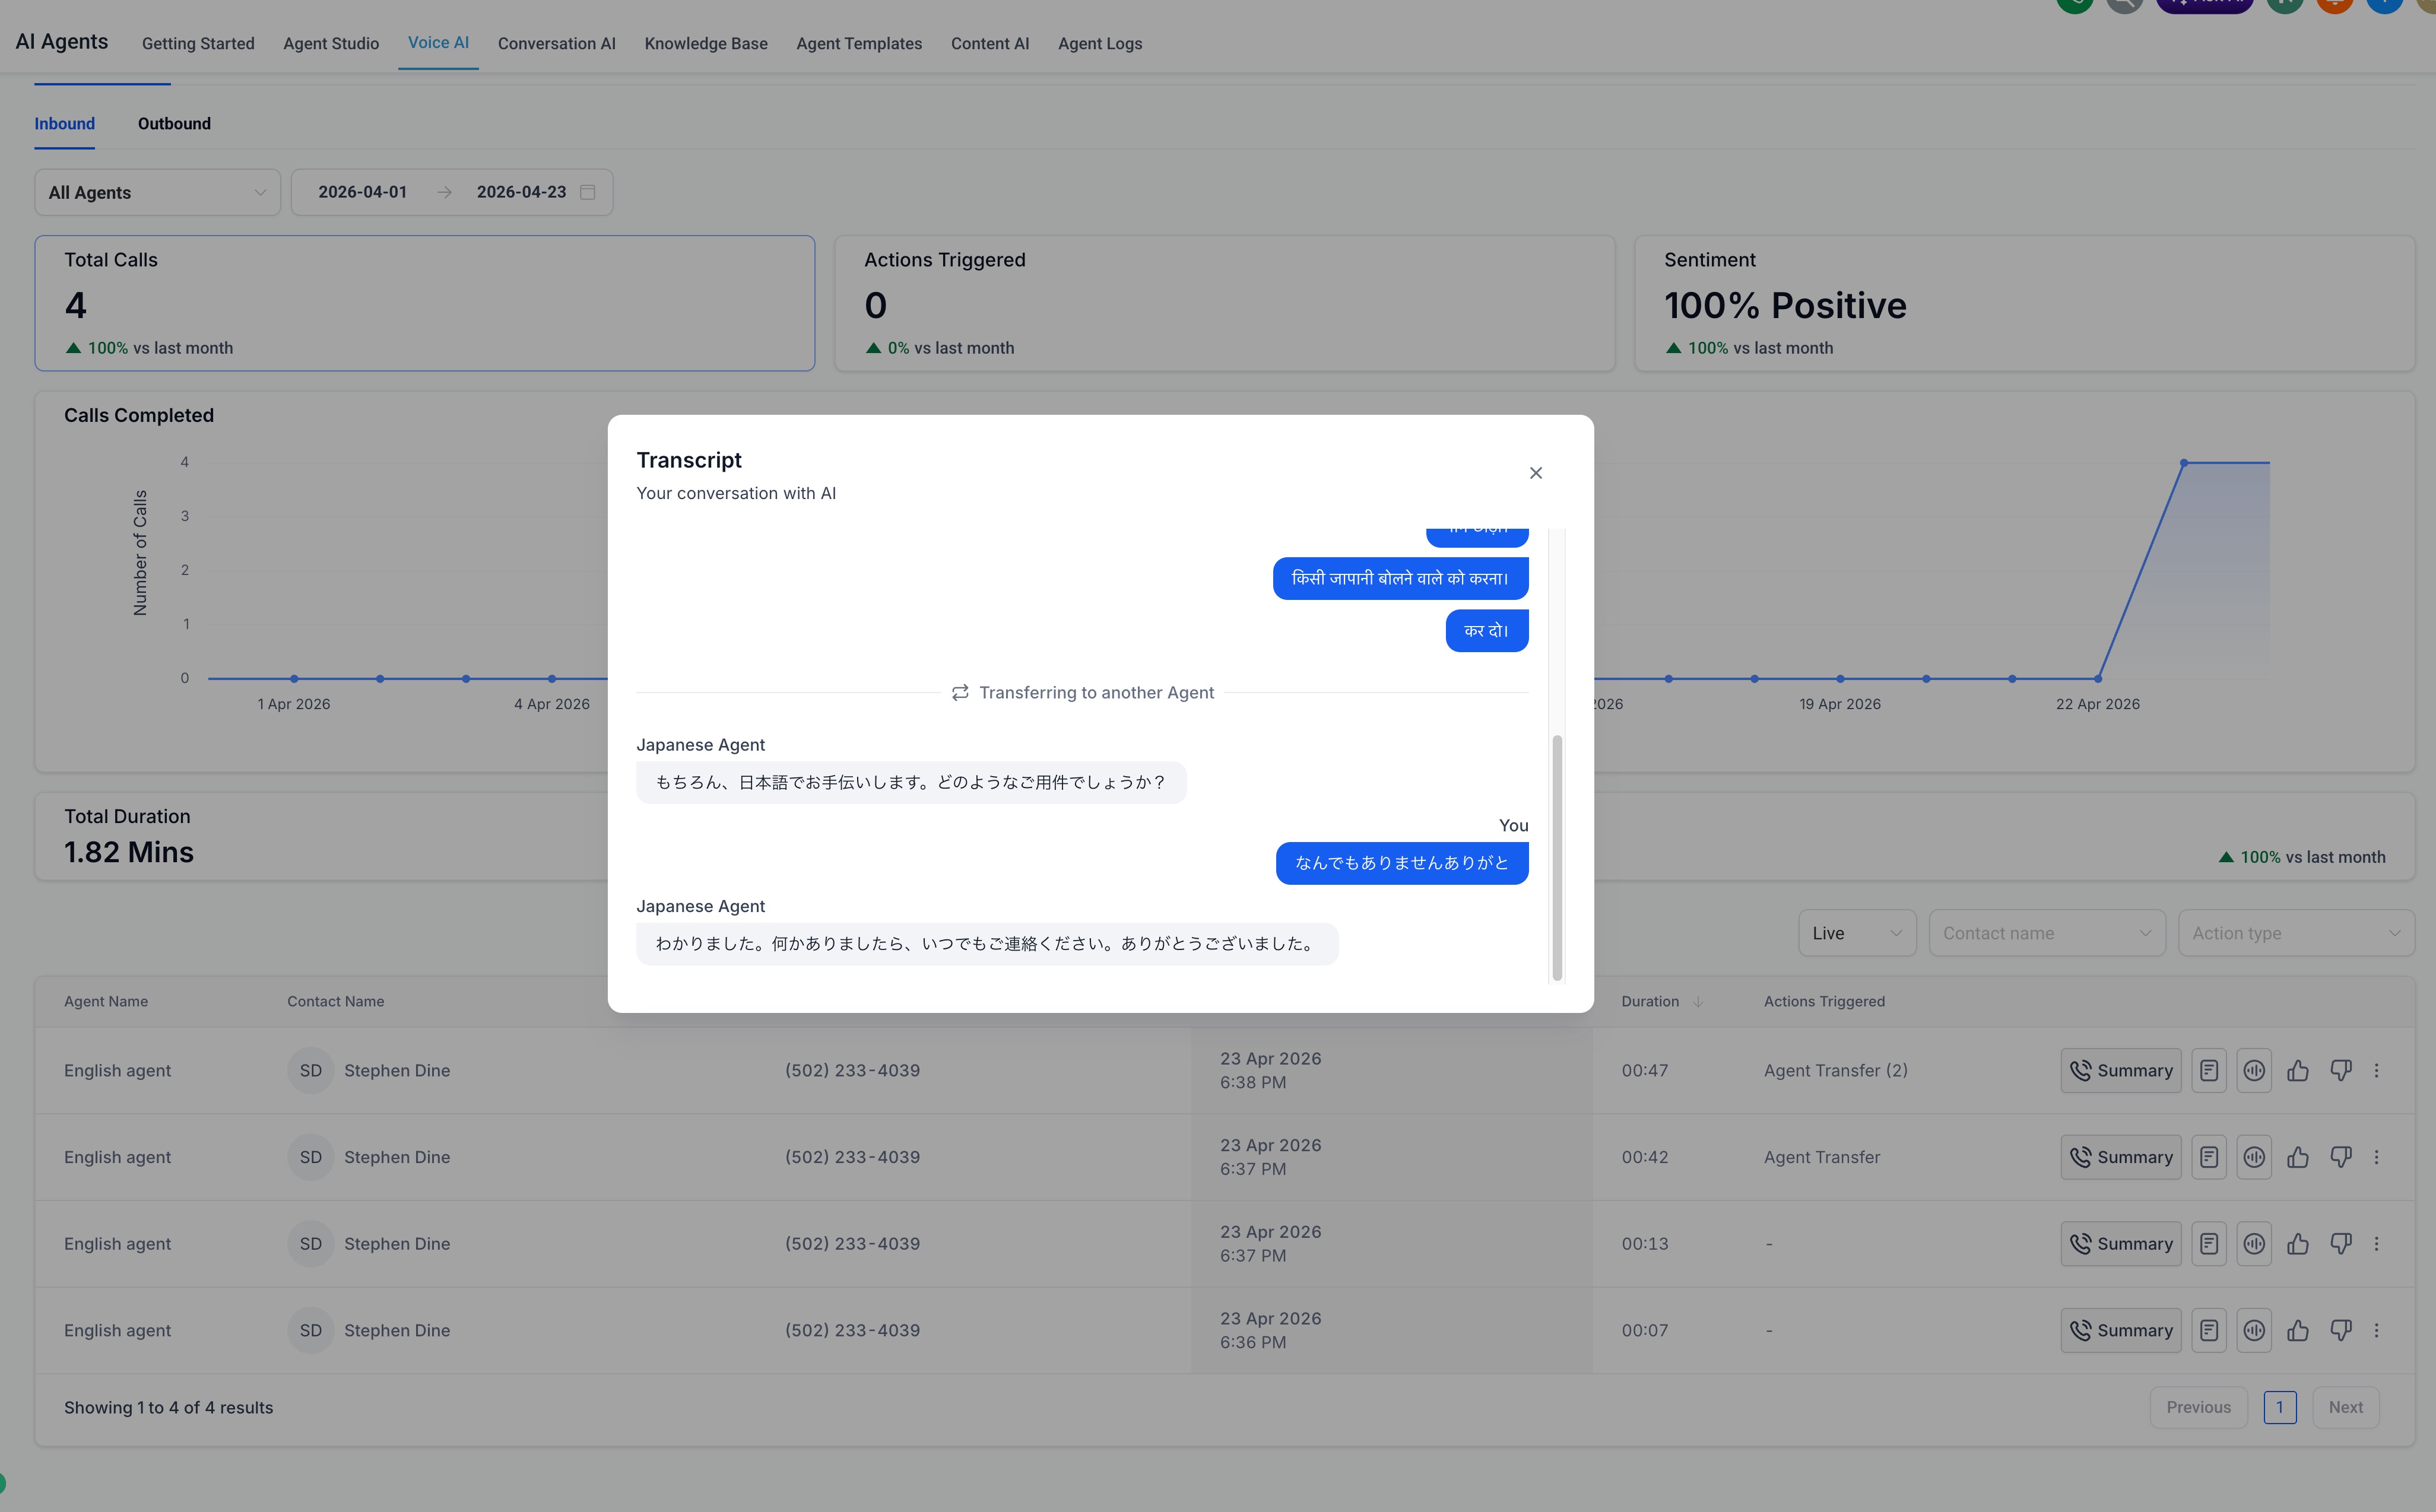
Task: Open transcript icon for 00:42 call
Action: [2208, 1157]
